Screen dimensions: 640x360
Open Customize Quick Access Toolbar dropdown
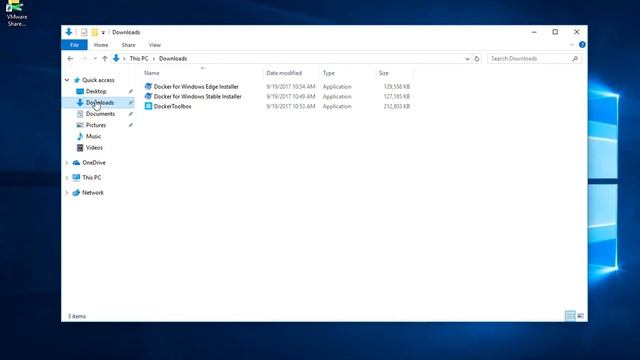[x=103, y=32]
